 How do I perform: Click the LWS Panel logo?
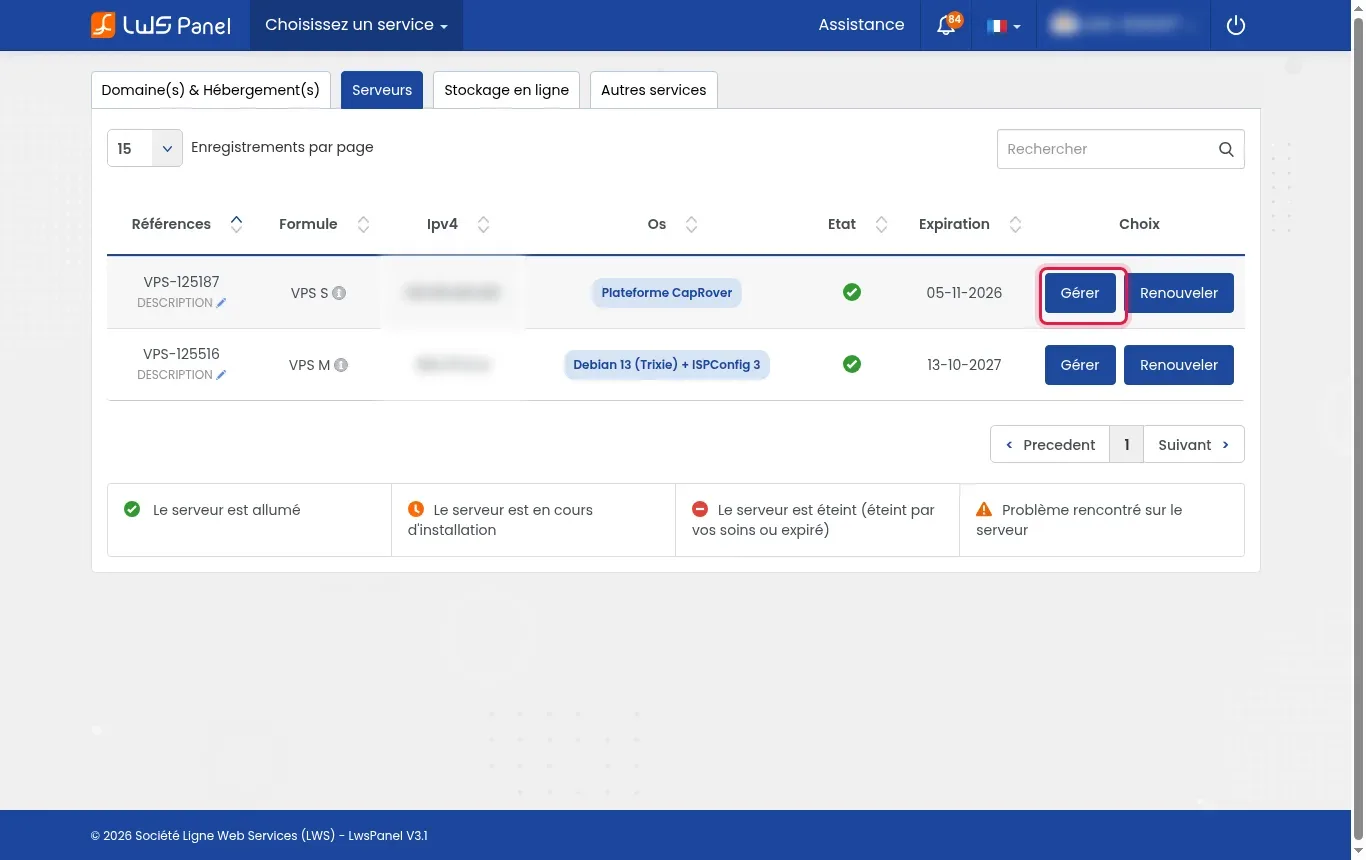point(160,25)
